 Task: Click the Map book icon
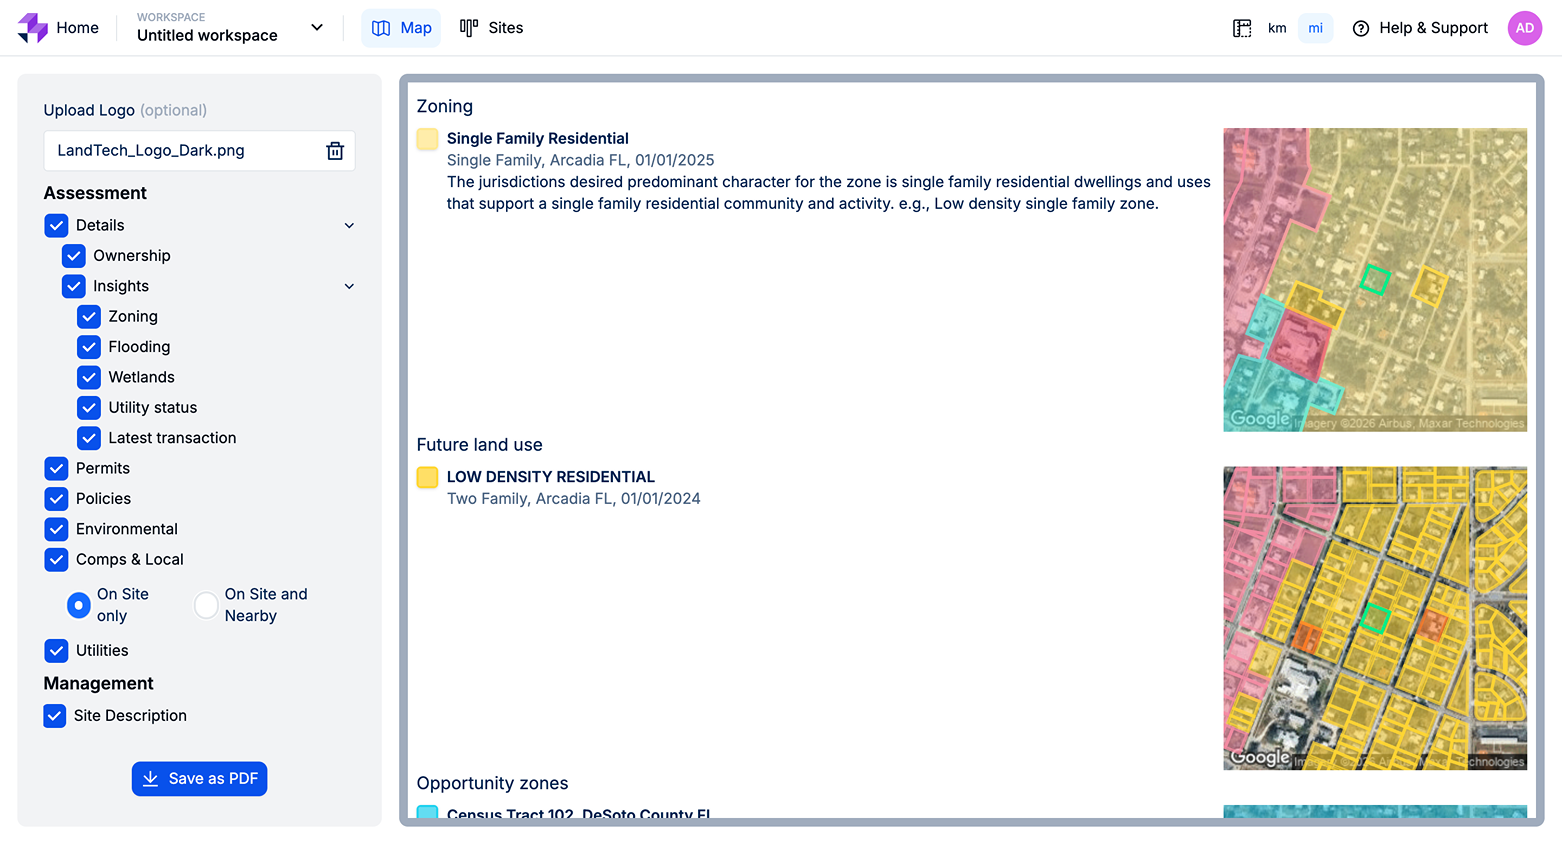coord(381,28)
